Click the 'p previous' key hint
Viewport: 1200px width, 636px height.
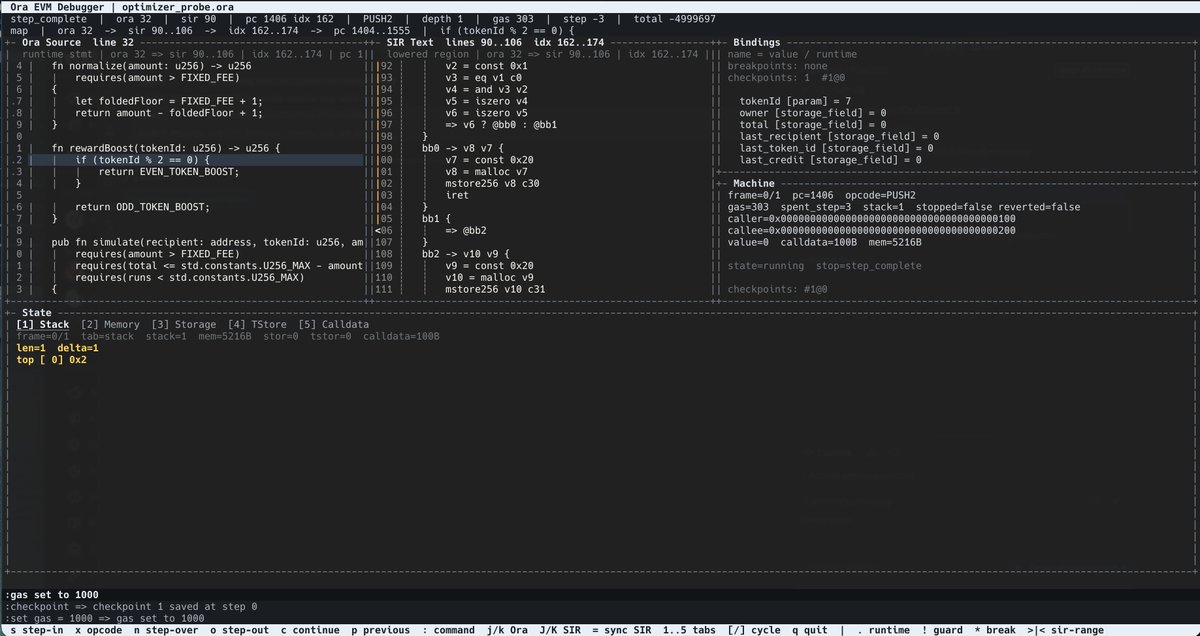pyautogui.click(x=380, y=630)
